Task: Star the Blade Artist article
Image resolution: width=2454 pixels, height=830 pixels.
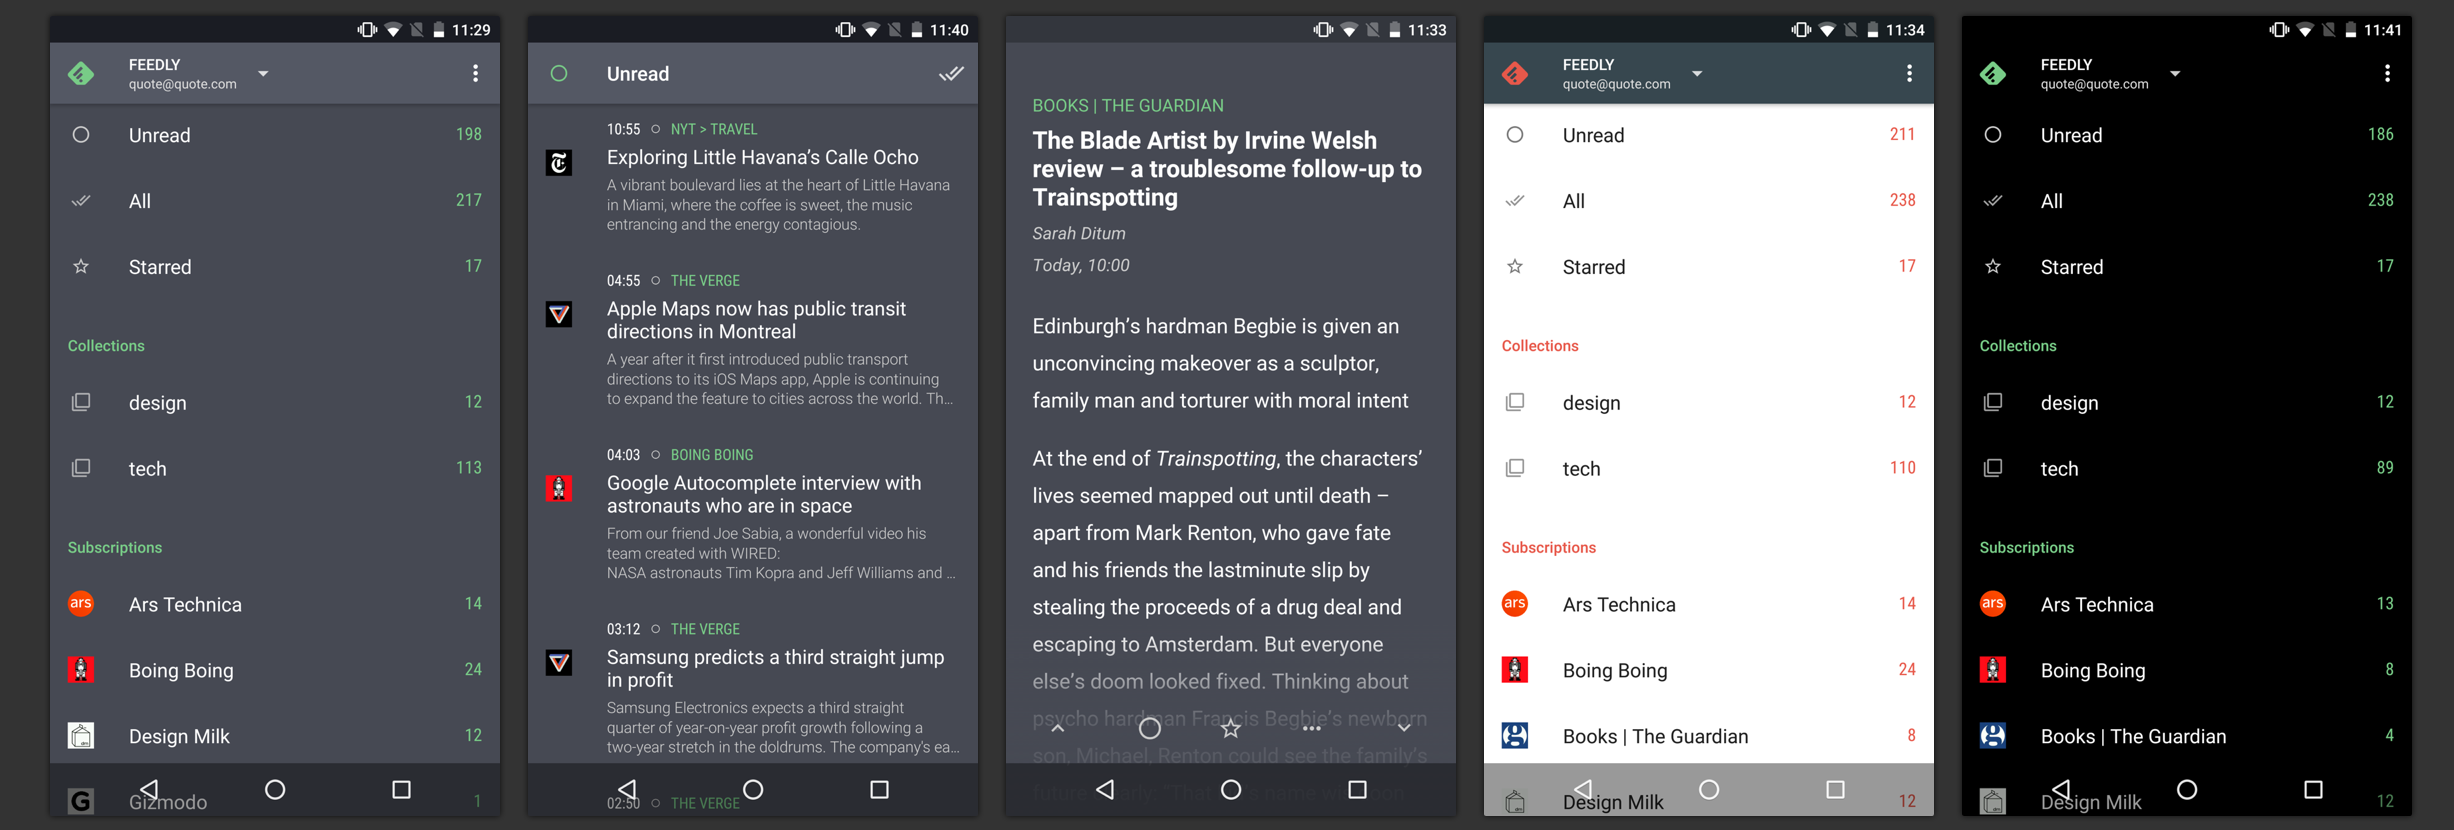Action: coord(1231,729)
